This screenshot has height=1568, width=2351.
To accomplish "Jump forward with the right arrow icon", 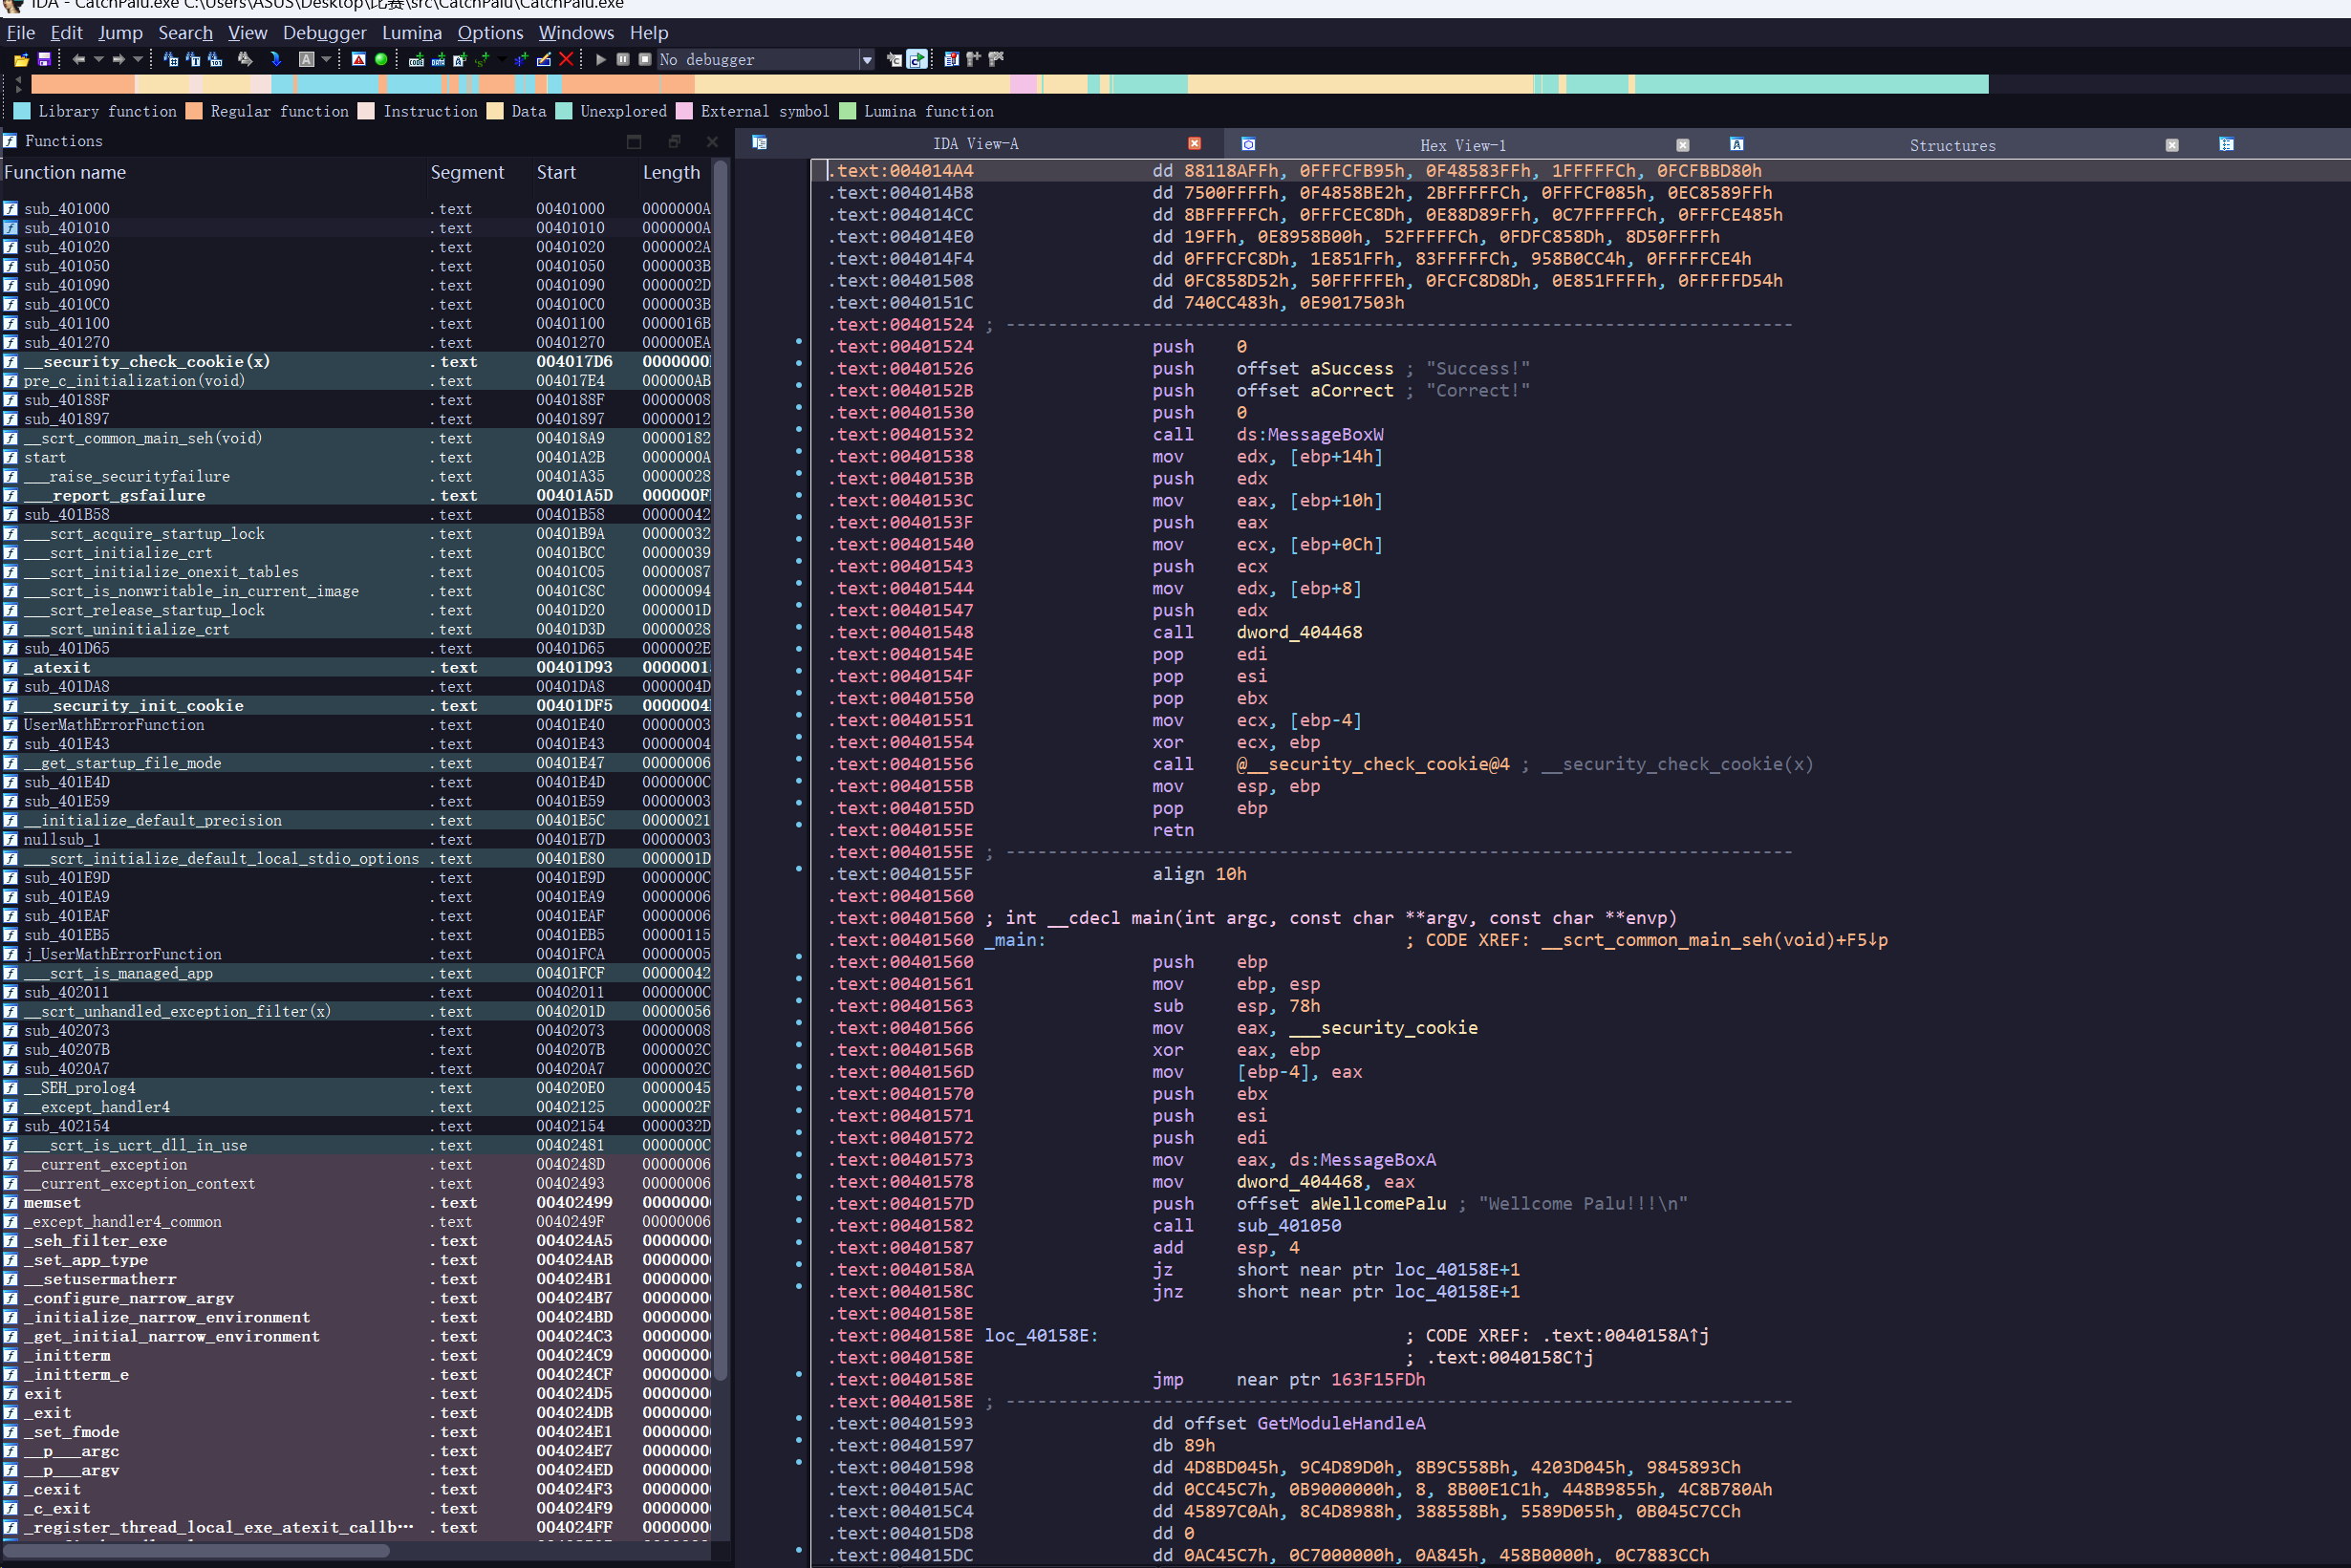I will (x=118, y=60).
